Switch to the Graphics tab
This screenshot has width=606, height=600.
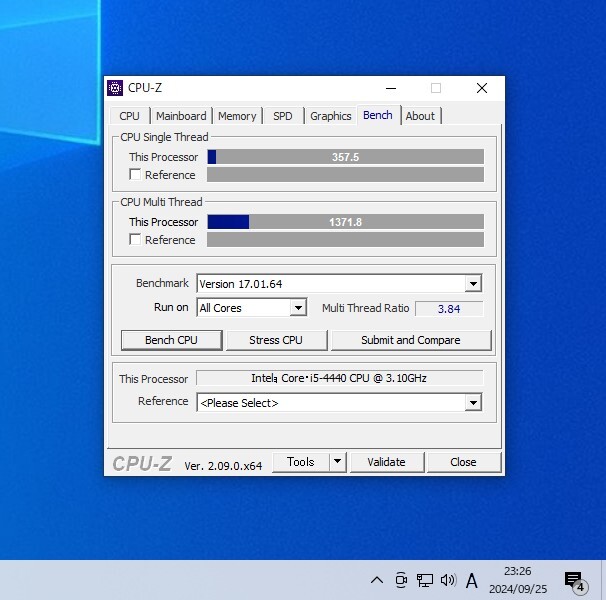[x=331, y=116]
